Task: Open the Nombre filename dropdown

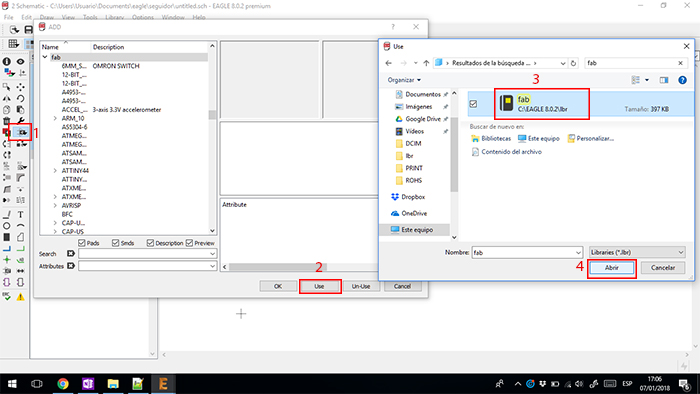Action: tap(578, 253)
